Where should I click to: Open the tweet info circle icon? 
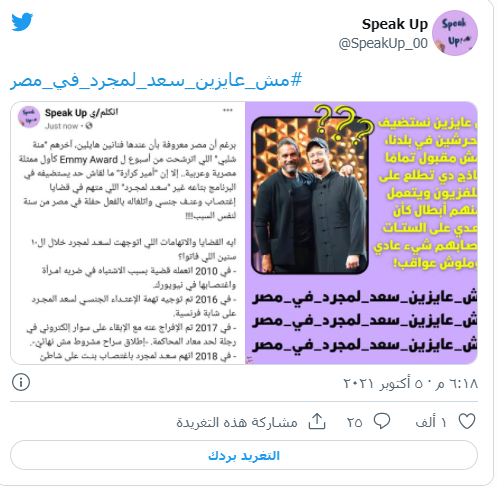[x=21, y=382]
